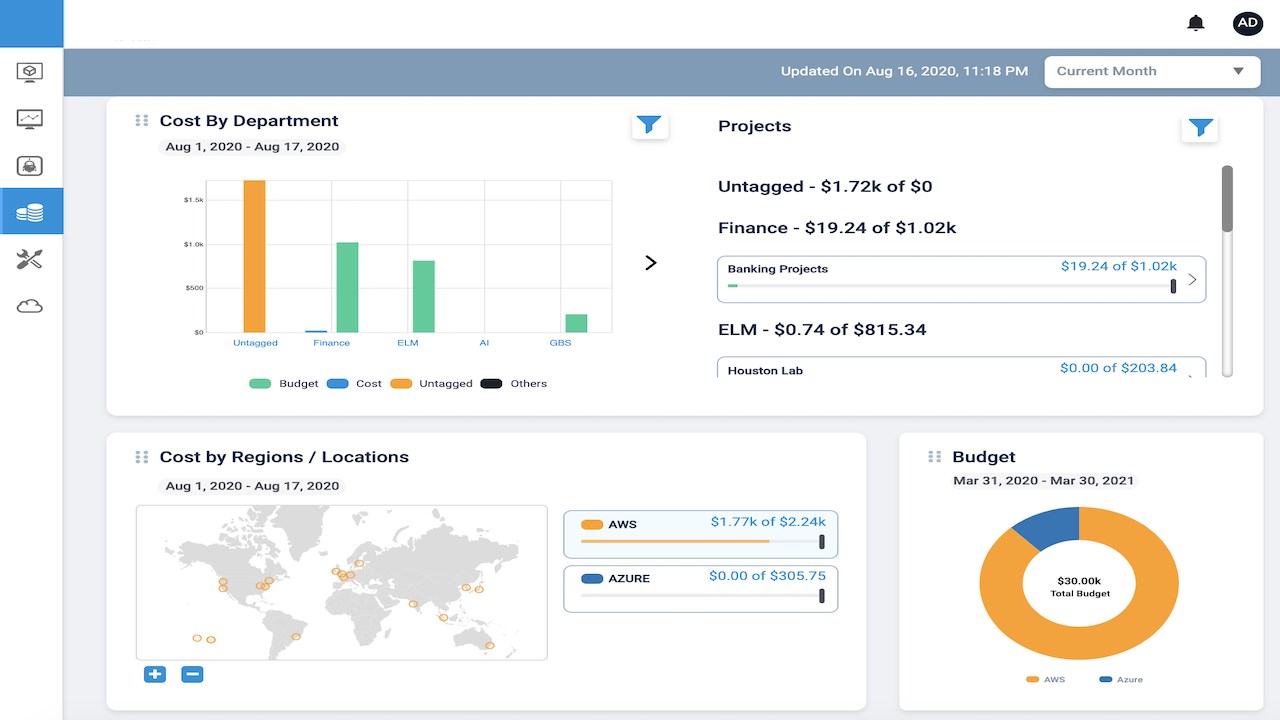Expand the Banking Projects row chevron

tap(1192, 280)
